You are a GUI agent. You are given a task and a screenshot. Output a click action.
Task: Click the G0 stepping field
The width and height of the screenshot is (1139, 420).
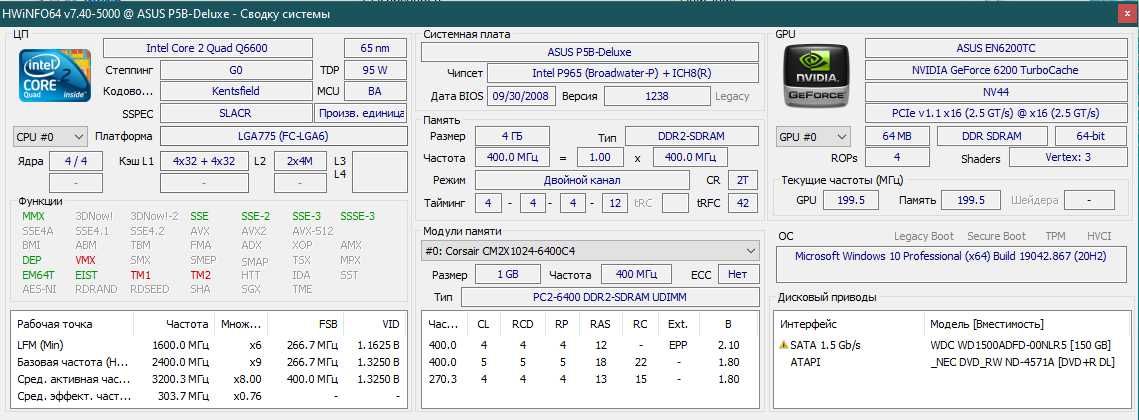pos(235,70)
